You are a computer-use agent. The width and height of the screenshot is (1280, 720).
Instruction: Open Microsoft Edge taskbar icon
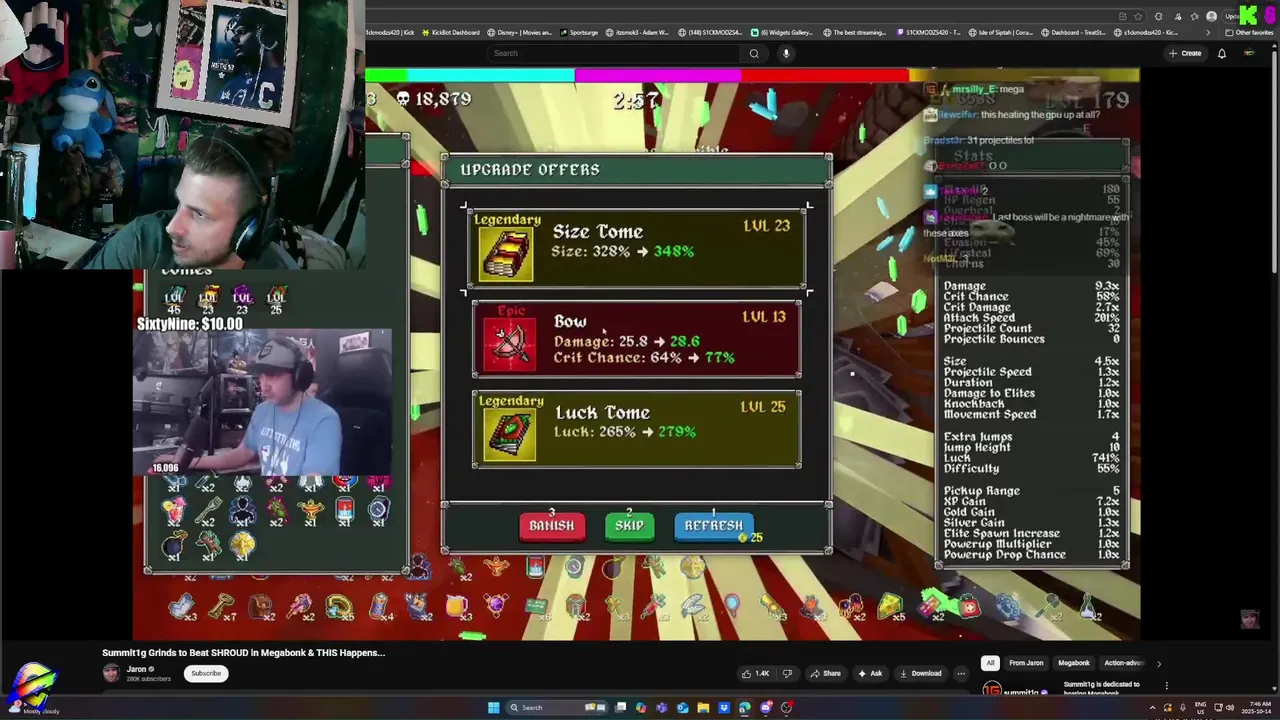pyautogui.click(x=745, y=708)
